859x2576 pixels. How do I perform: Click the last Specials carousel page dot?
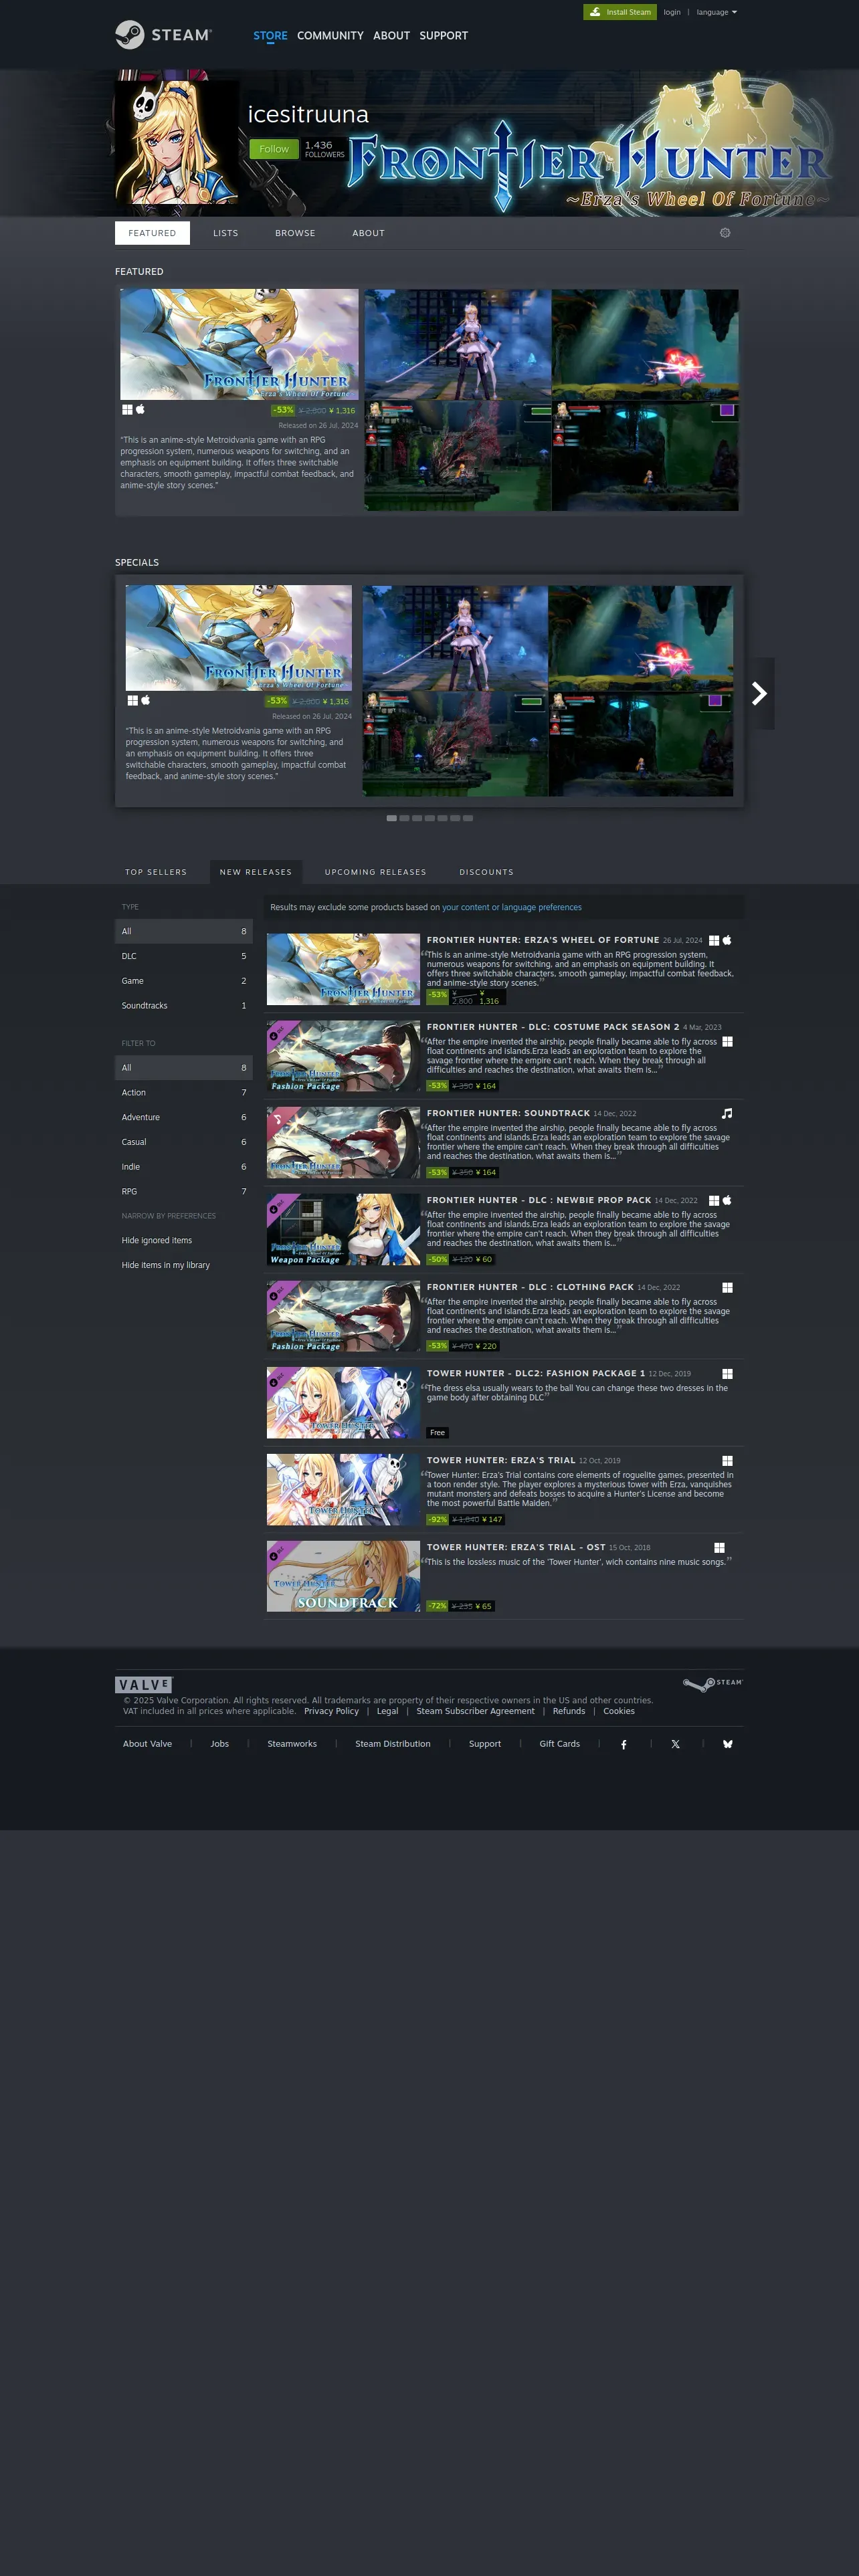pyautogui.click(x=468, y=818)
